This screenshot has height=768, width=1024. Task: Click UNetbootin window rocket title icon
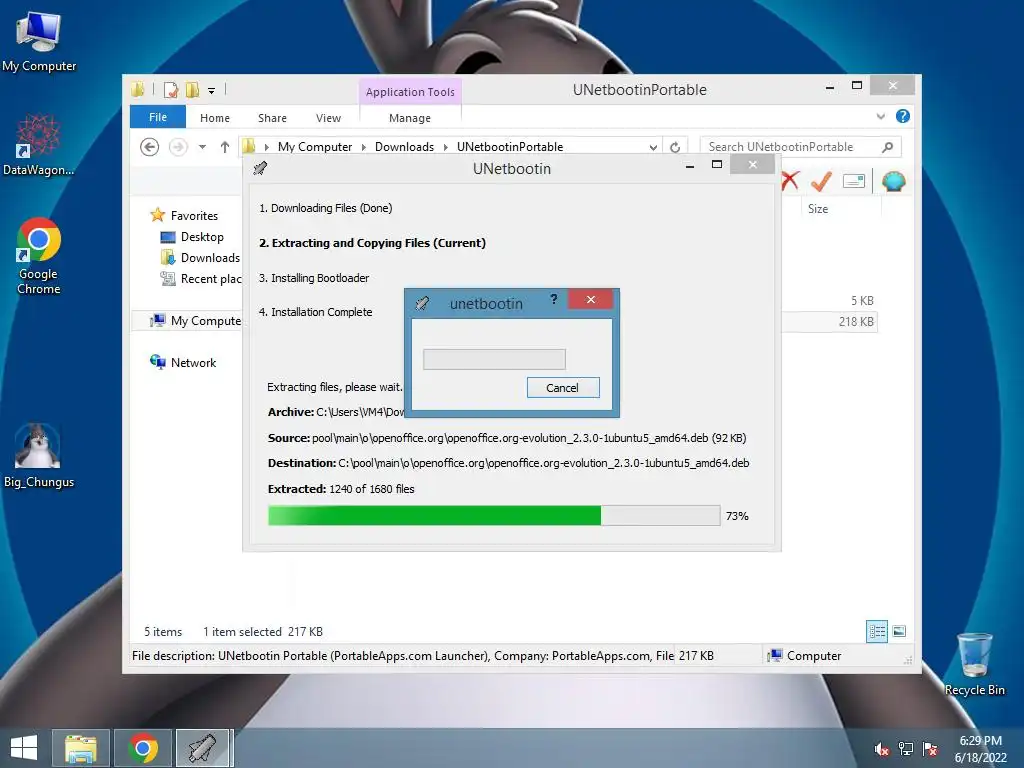[x=260, y=168]
